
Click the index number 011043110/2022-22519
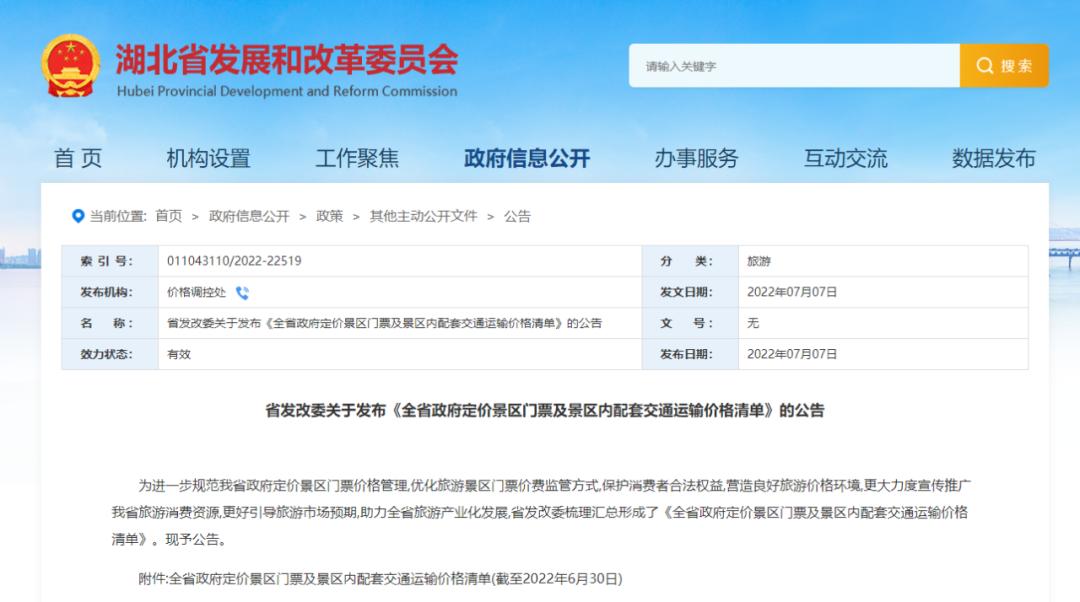tap(234, 261)
